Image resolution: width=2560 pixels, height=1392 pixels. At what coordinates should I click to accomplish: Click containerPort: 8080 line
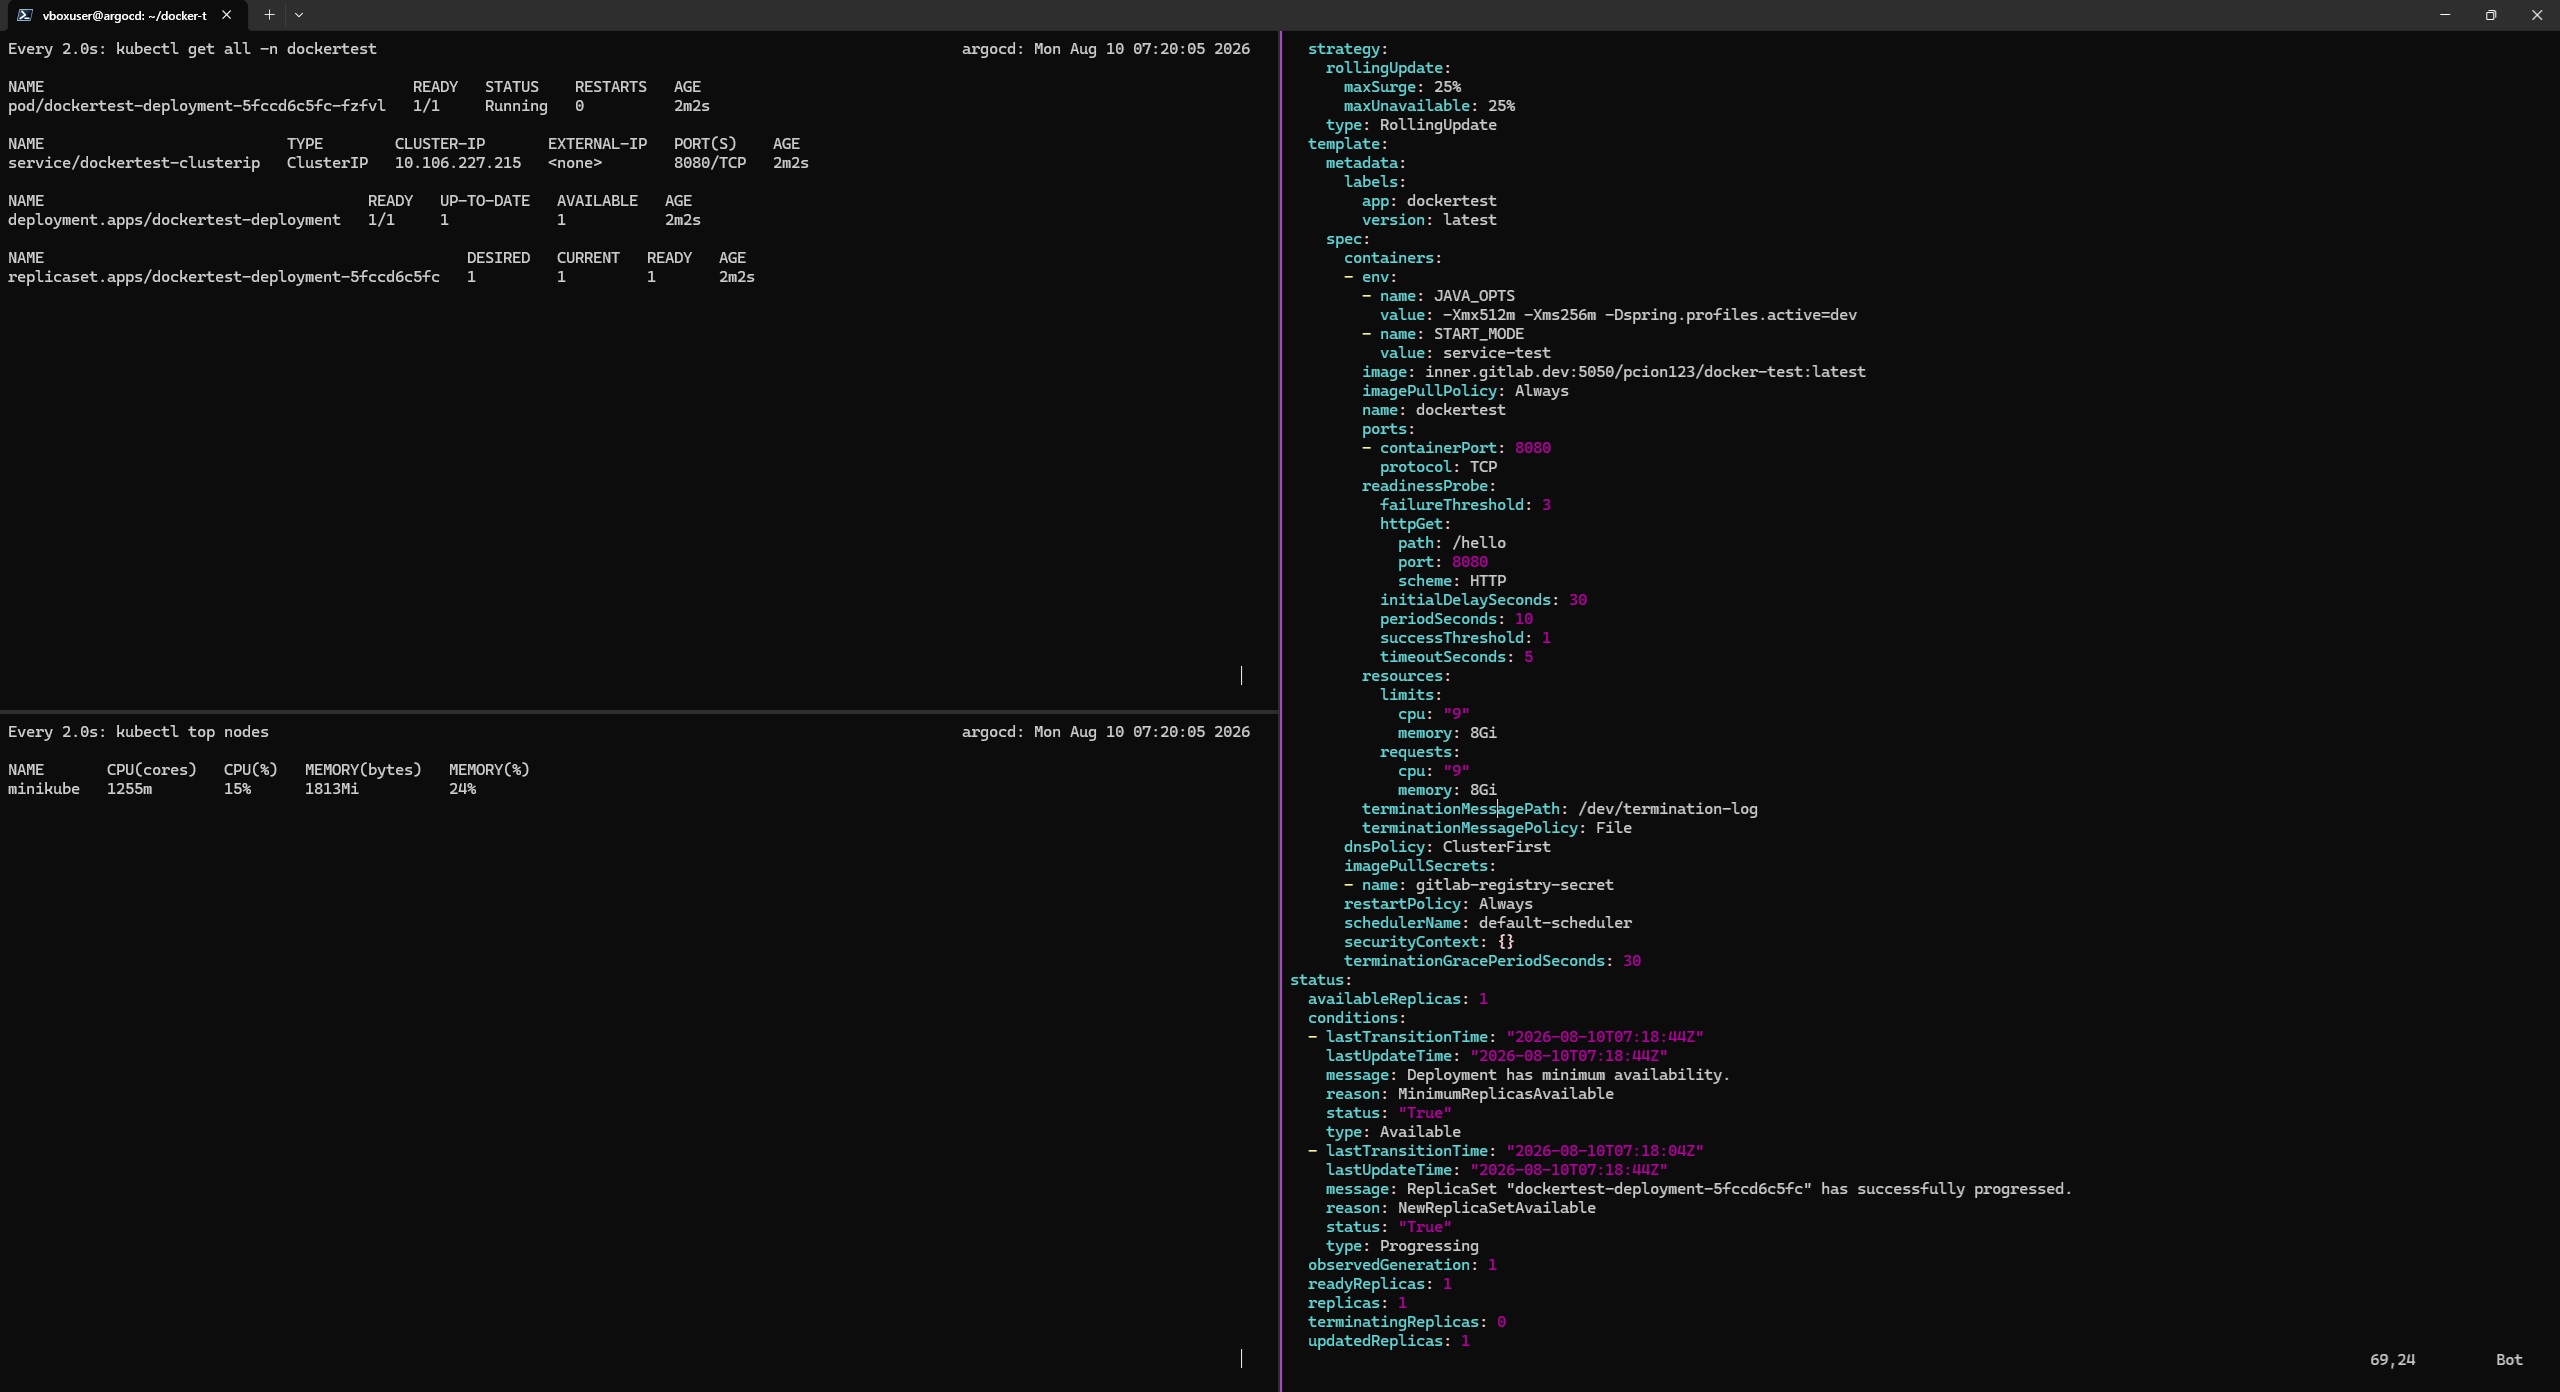tap(1465, 448)
